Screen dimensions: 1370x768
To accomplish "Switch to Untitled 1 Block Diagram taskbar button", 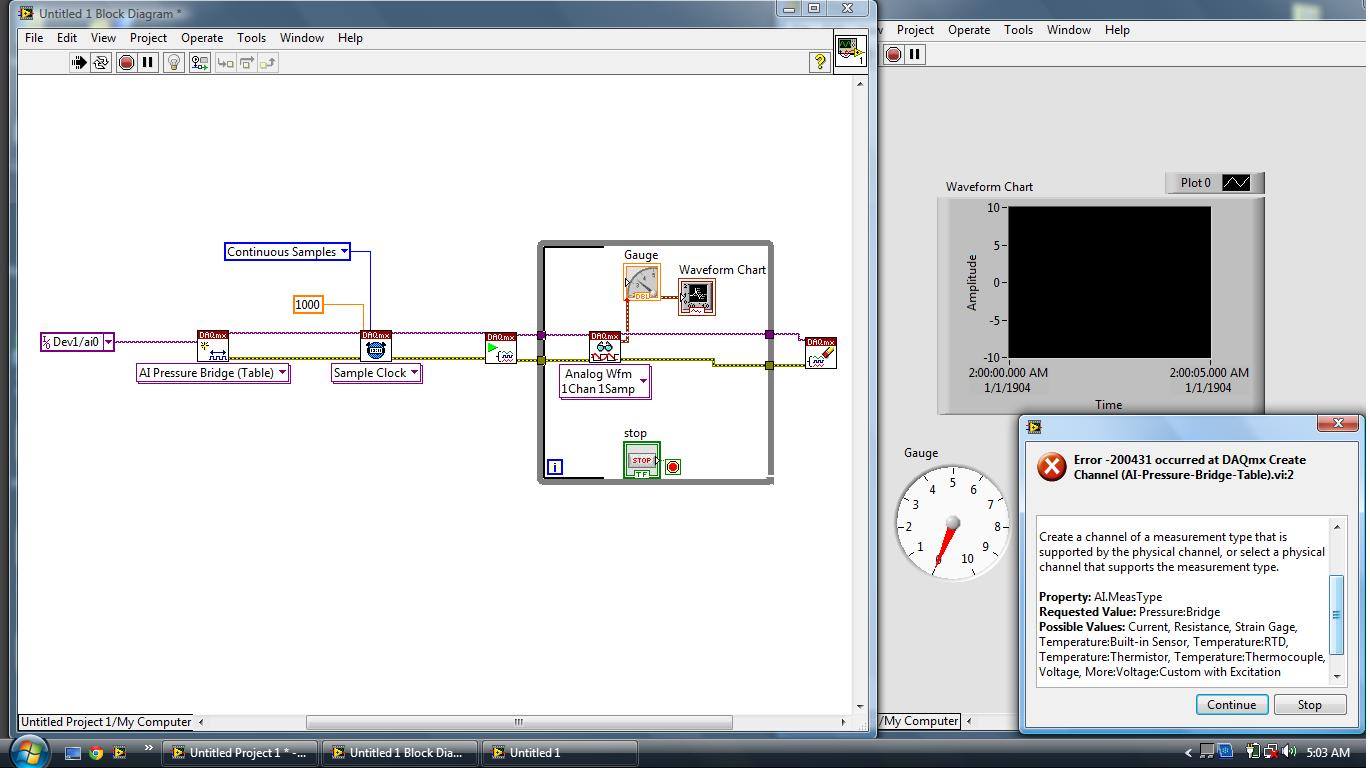I will tap(398, 753).
